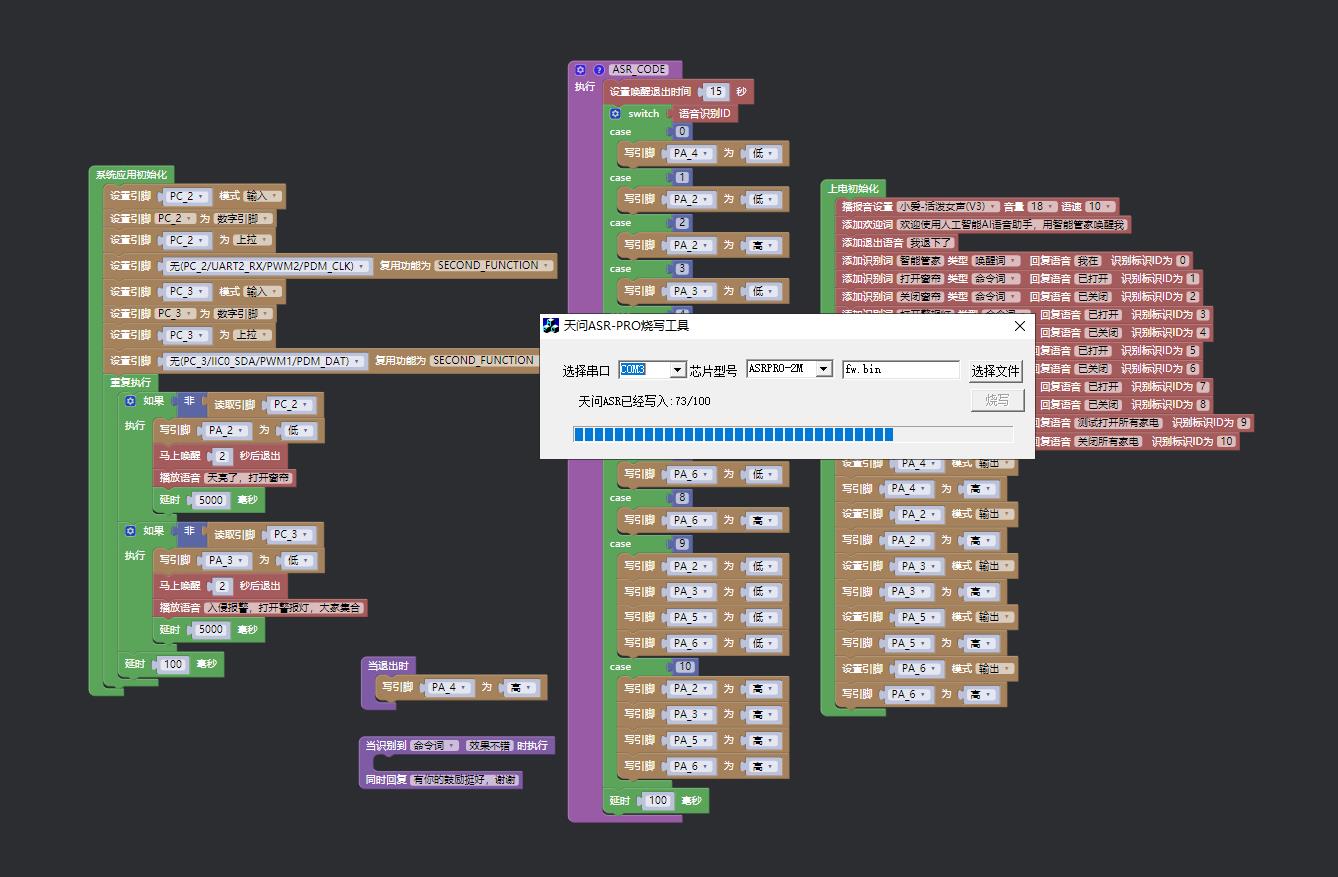Click the 天问ASR已经写入:73/100 status text

click(644, 401)
